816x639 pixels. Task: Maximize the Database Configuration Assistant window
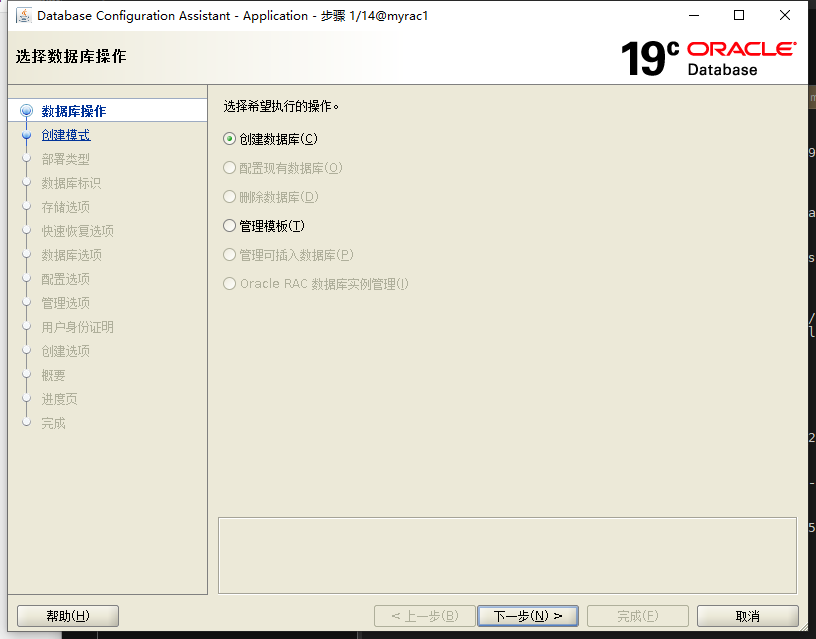739,16
